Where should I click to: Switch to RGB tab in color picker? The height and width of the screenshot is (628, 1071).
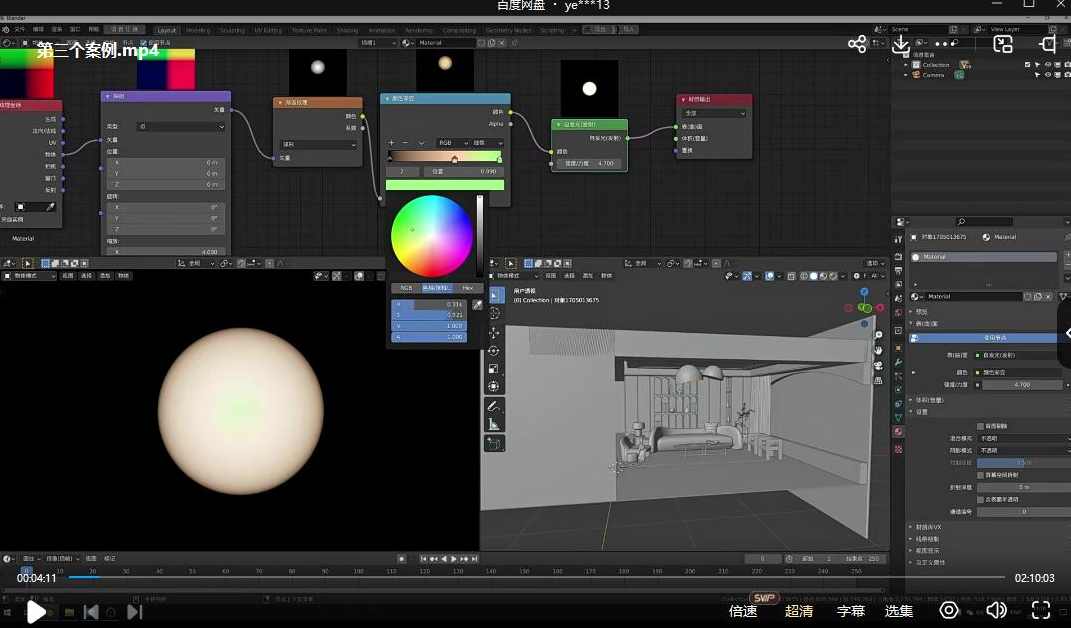tap(406, 288)
